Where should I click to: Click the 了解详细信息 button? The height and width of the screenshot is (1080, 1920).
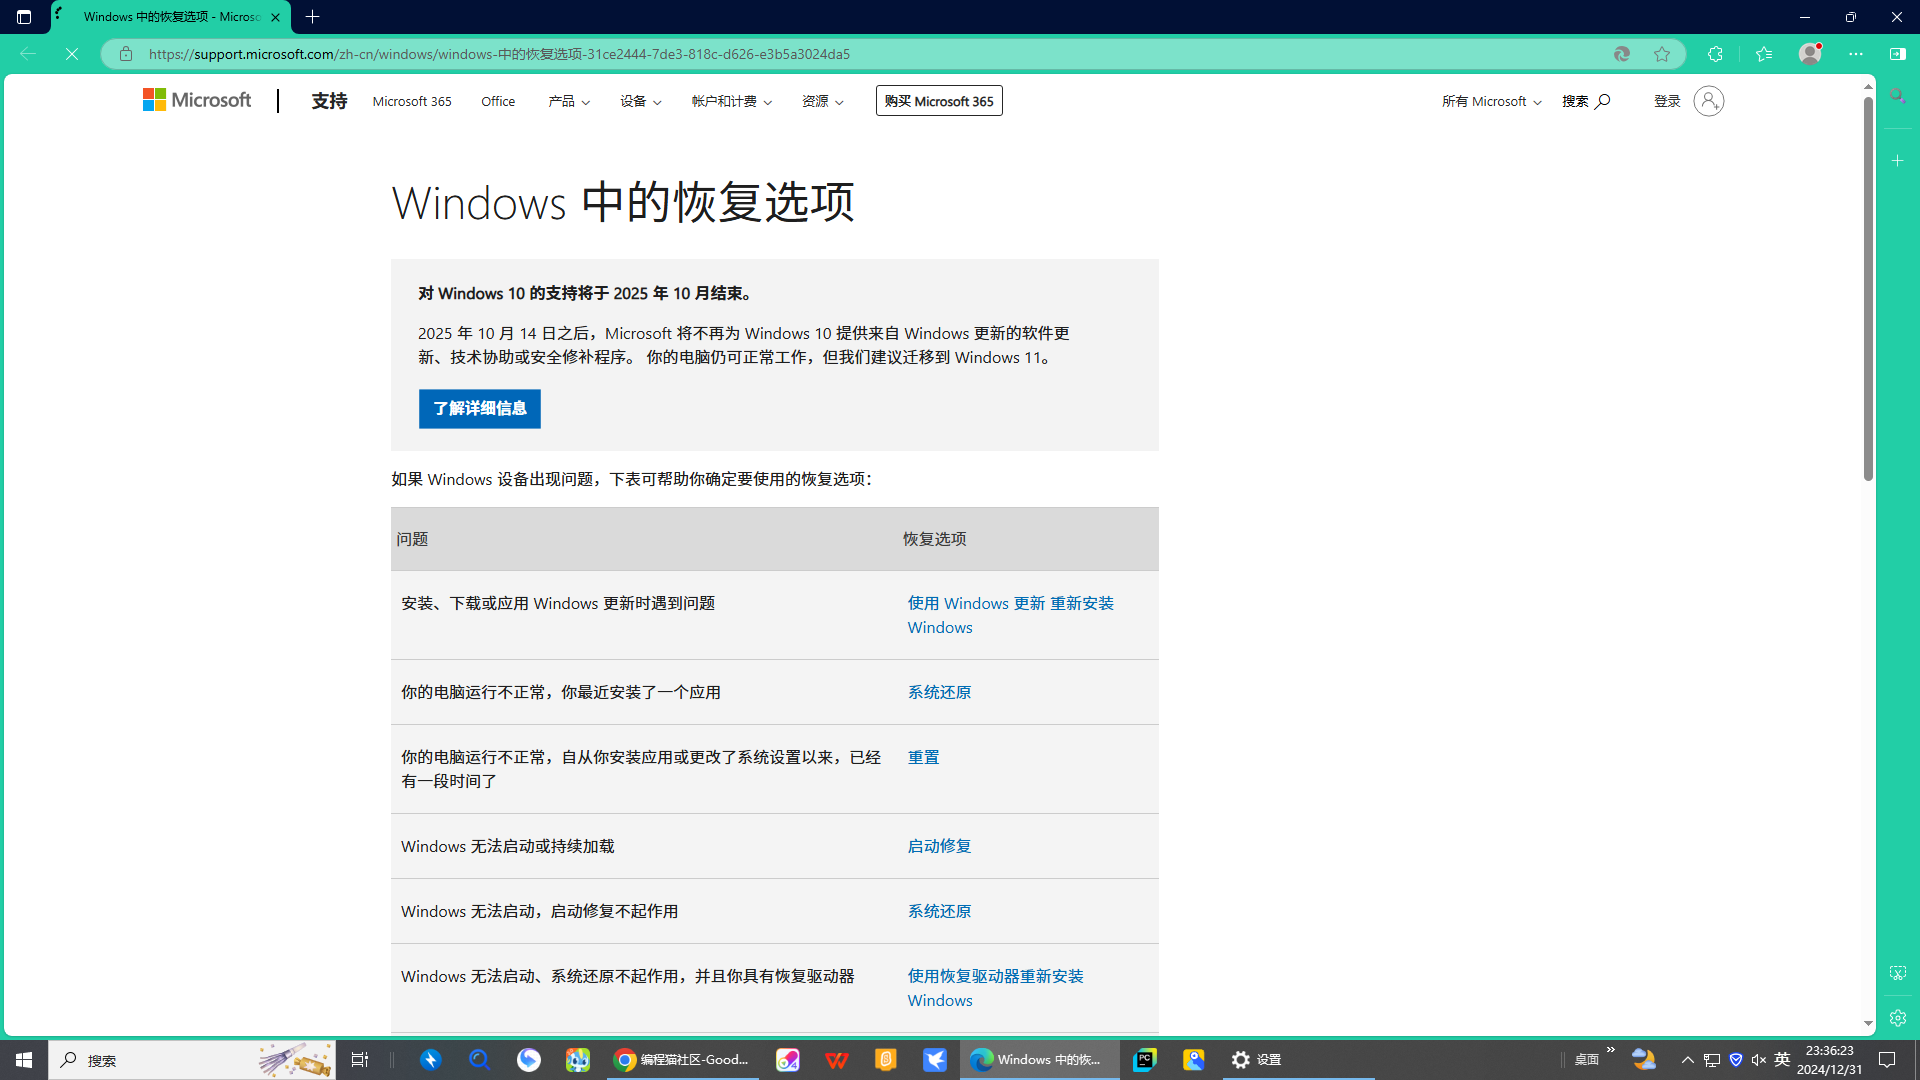(480, 409)
